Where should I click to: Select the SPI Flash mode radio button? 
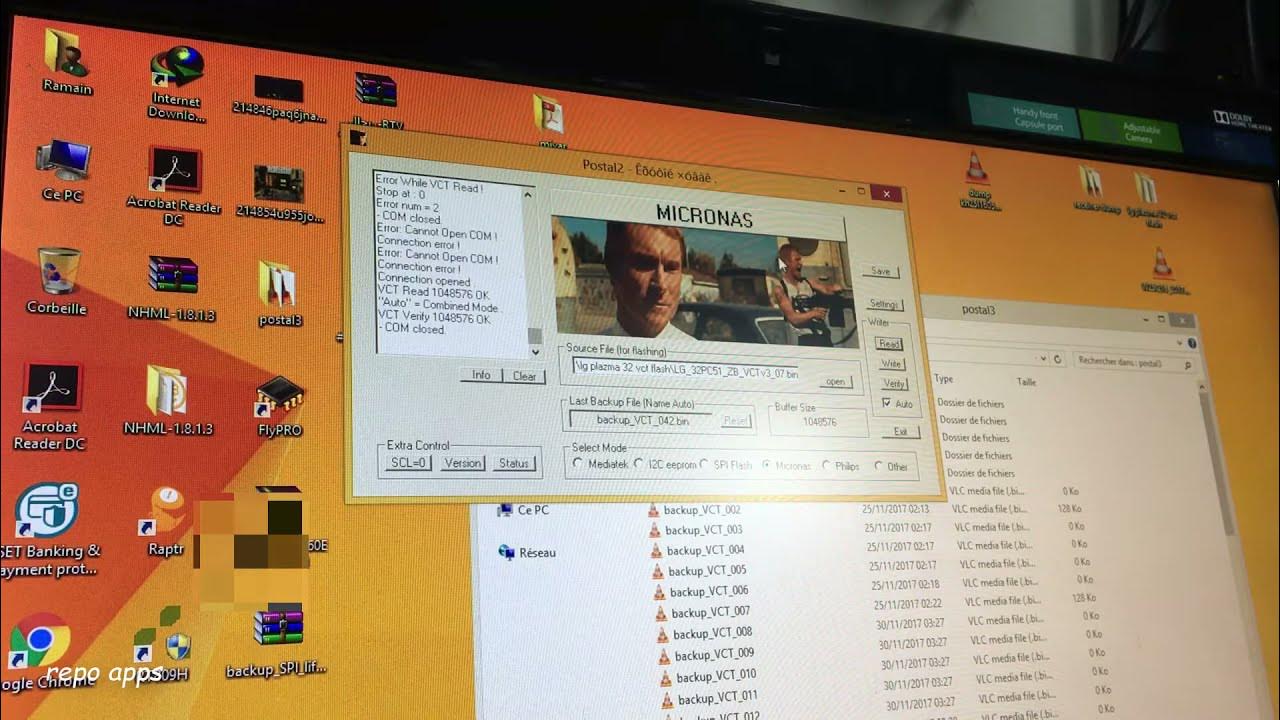point(704,465)
